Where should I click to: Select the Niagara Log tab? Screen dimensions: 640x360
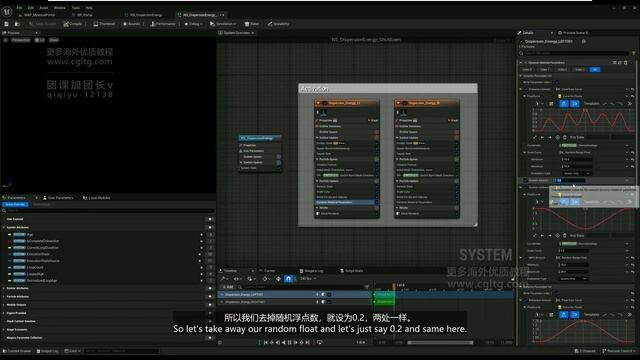pos(311,271)
